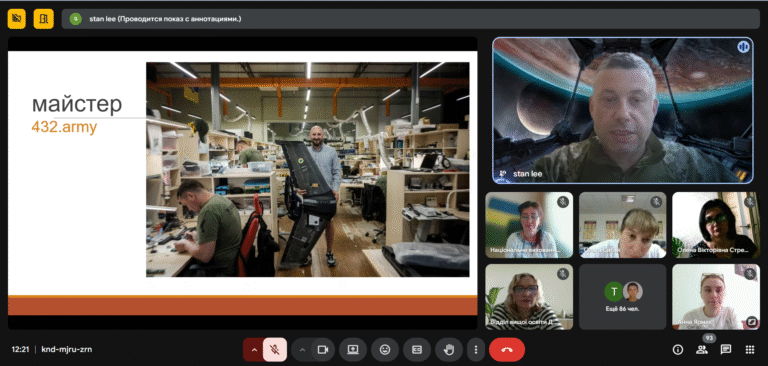768x366 pixels.
Task: Open the Ещё 86 чел. participants tile
Action: [623, 297]
